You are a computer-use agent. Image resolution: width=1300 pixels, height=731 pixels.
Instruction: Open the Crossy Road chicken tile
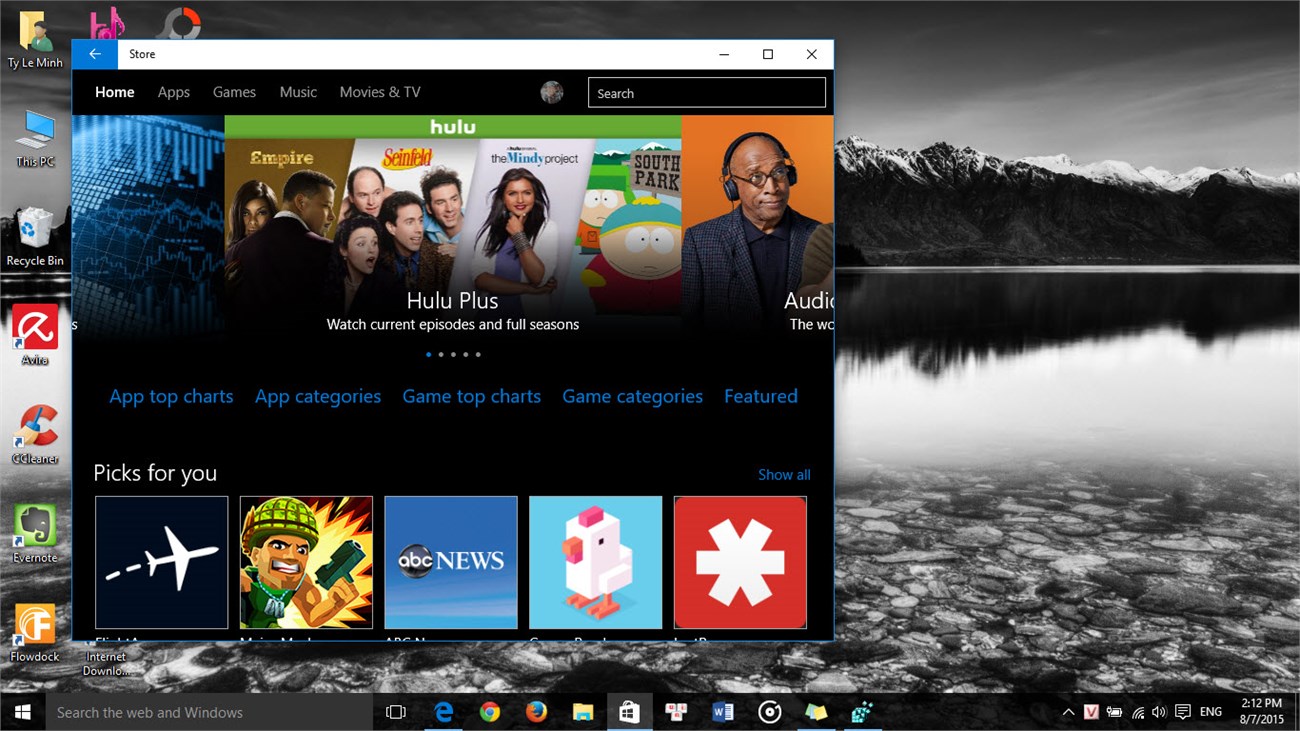(596, 562)
